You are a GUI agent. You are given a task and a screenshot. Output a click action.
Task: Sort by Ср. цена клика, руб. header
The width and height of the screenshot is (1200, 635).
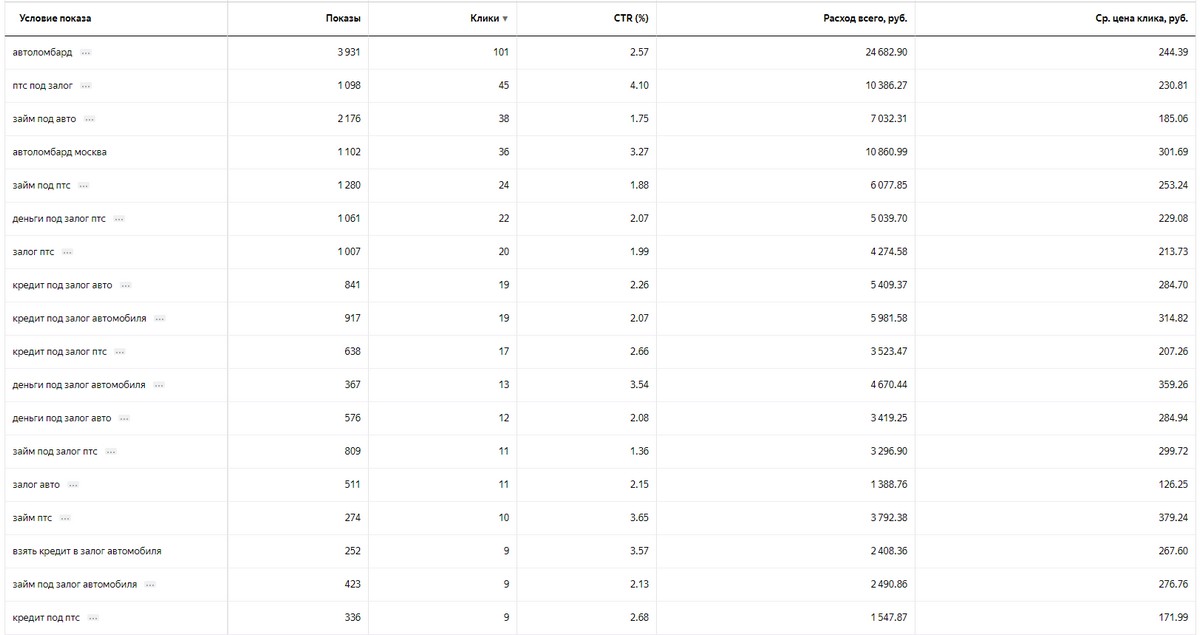[x=1139, y=18]
